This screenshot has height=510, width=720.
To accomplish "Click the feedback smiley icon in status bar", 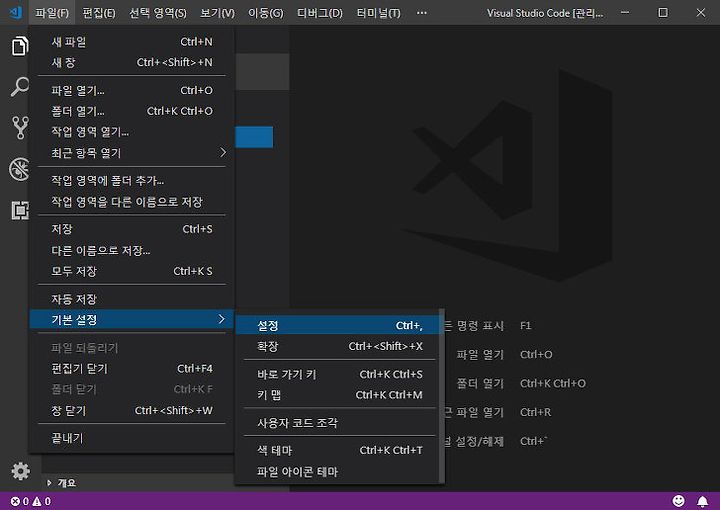I will click(x=678, y=501).
